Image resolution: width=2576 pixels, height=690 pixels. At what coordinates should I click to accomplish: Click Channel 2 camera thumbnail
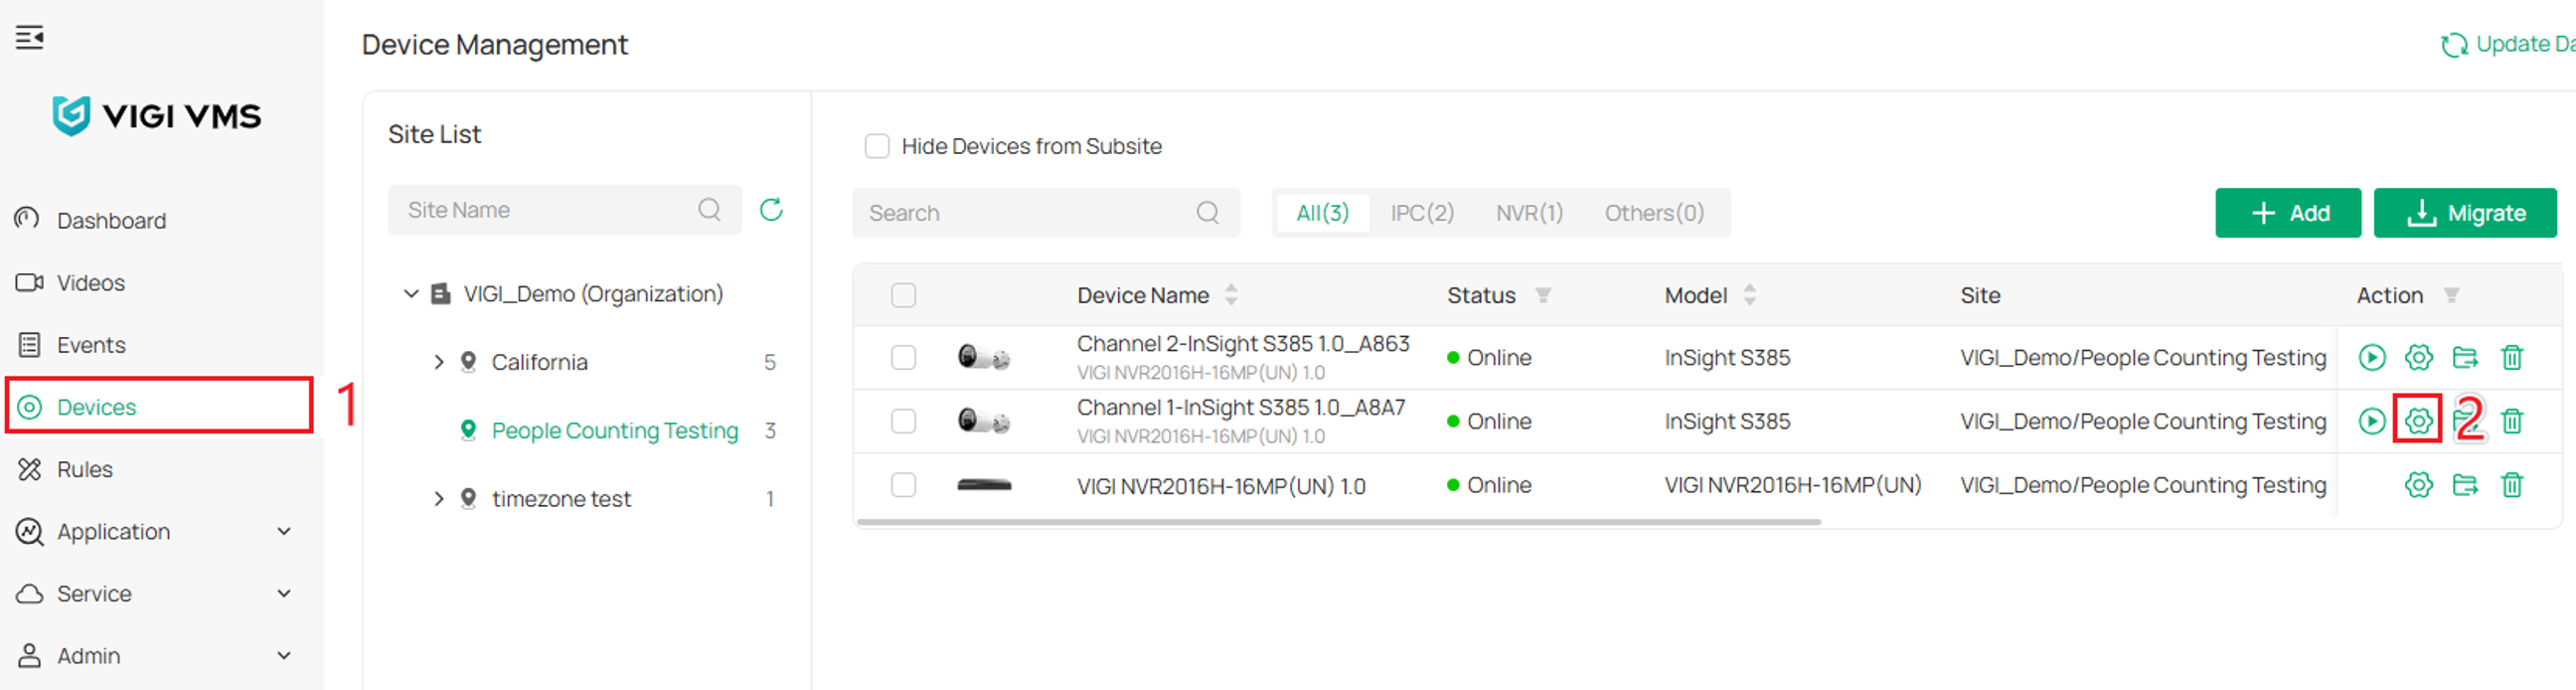click(984, 357)
